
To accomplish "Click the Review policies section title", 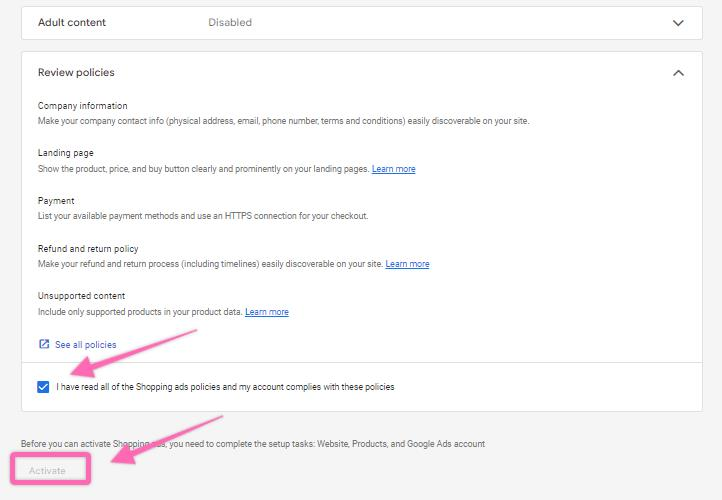I will [x=76, y=73].
